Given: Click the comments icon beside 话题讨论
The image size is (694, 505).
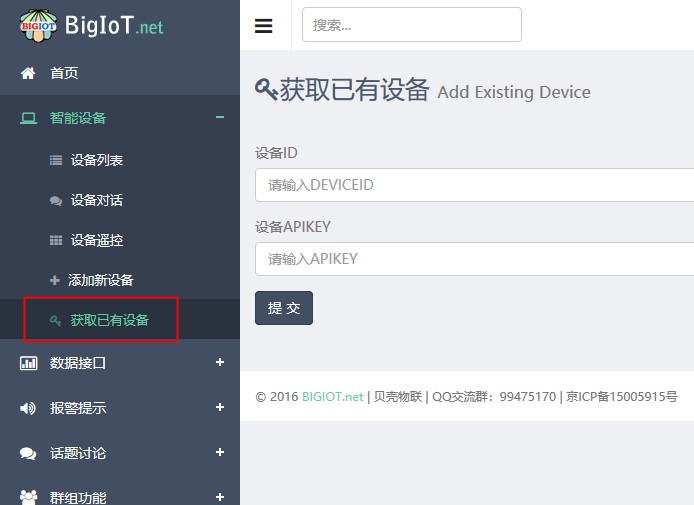Looking at the screenshot, I should [28, 453].
